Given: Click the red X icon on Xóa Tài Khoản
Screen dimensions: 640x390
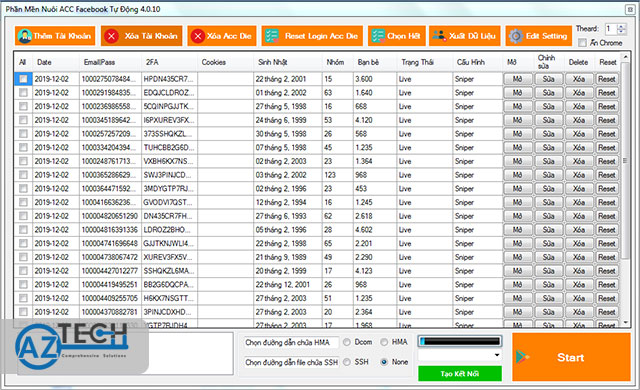Looking at the screenshot, I should [111, 36].
